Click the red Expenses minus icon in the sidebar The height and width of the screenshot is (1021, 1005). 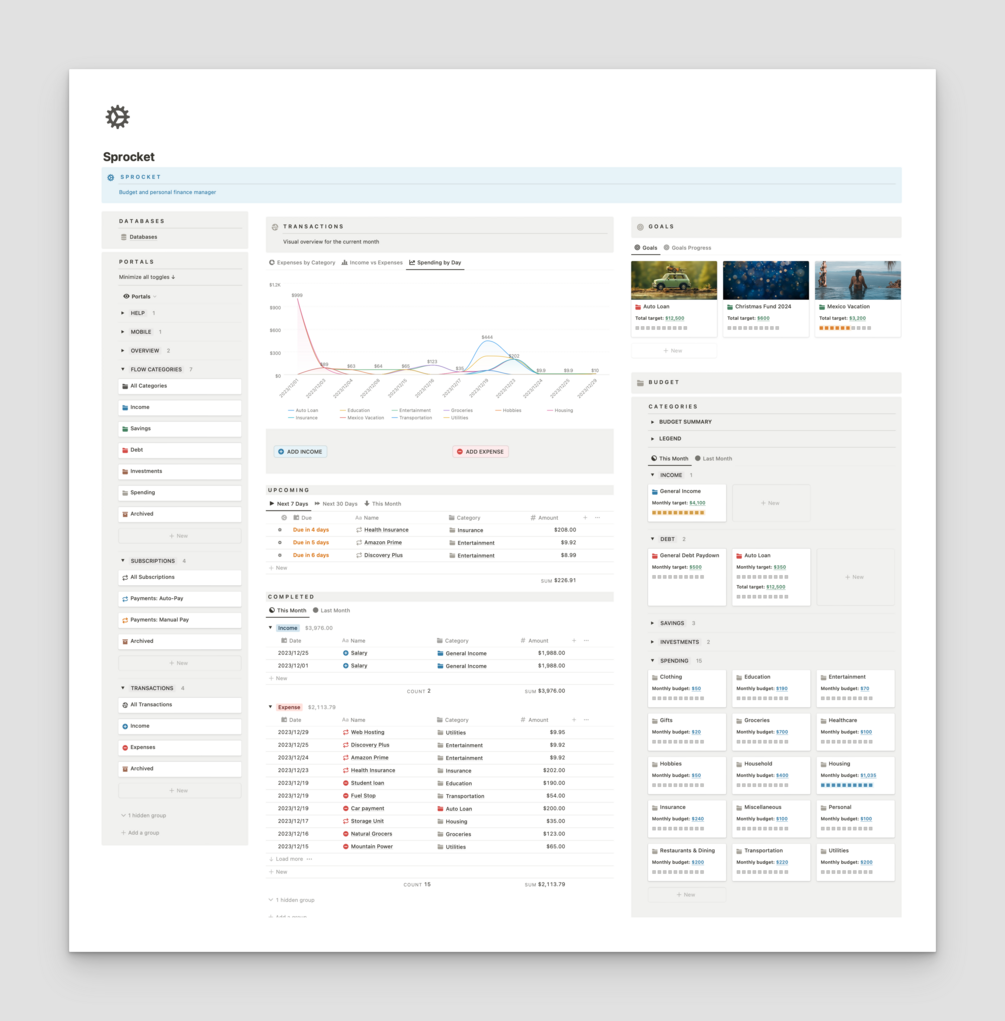tap(125, 748)
